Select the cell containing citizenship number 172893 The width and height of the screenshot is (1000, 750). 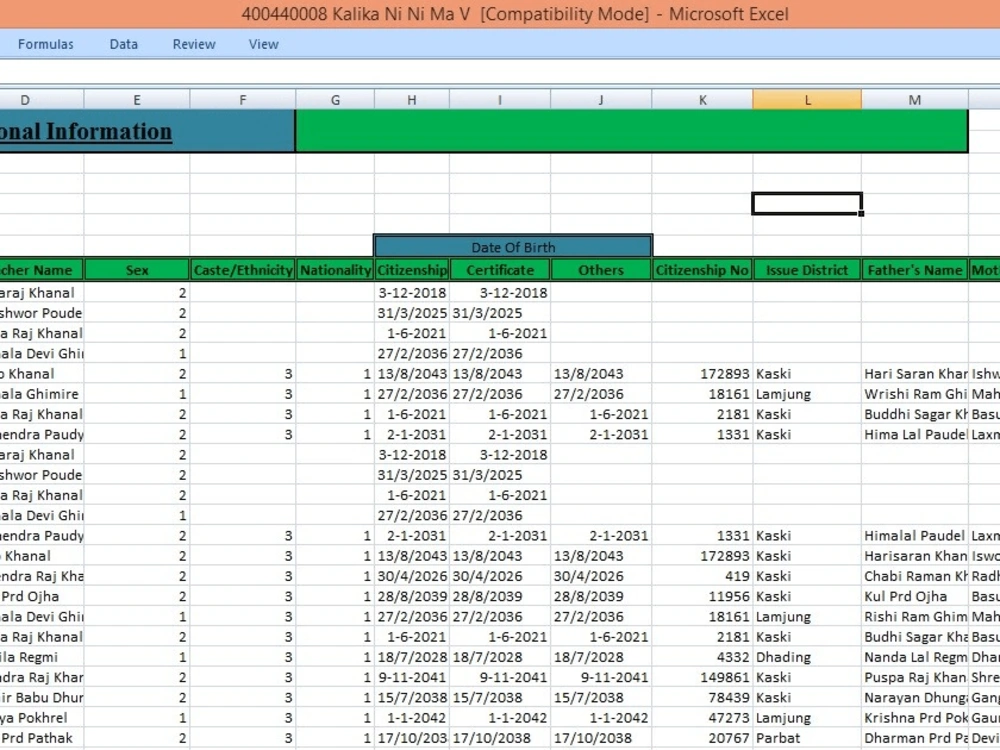(703, 373)
